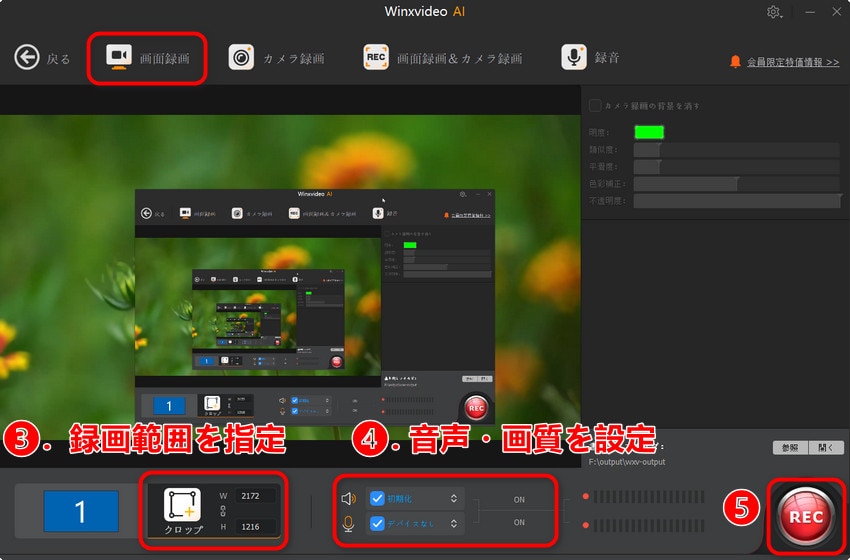Expand the デバイスなし microphone dropdown

tap(453, 524)
